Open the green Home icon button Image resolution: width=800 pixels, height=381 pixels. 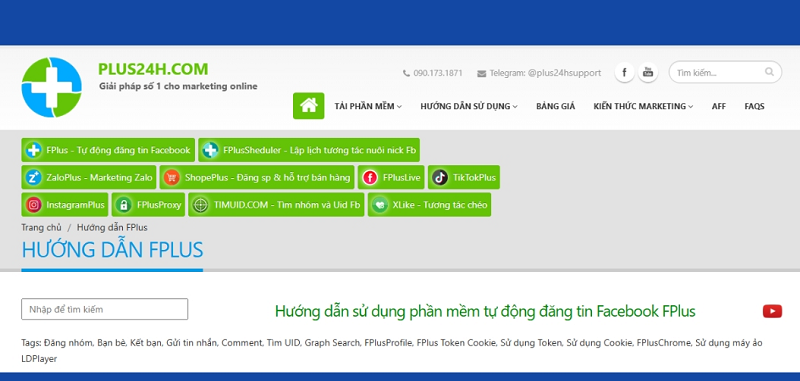point(308,106)
